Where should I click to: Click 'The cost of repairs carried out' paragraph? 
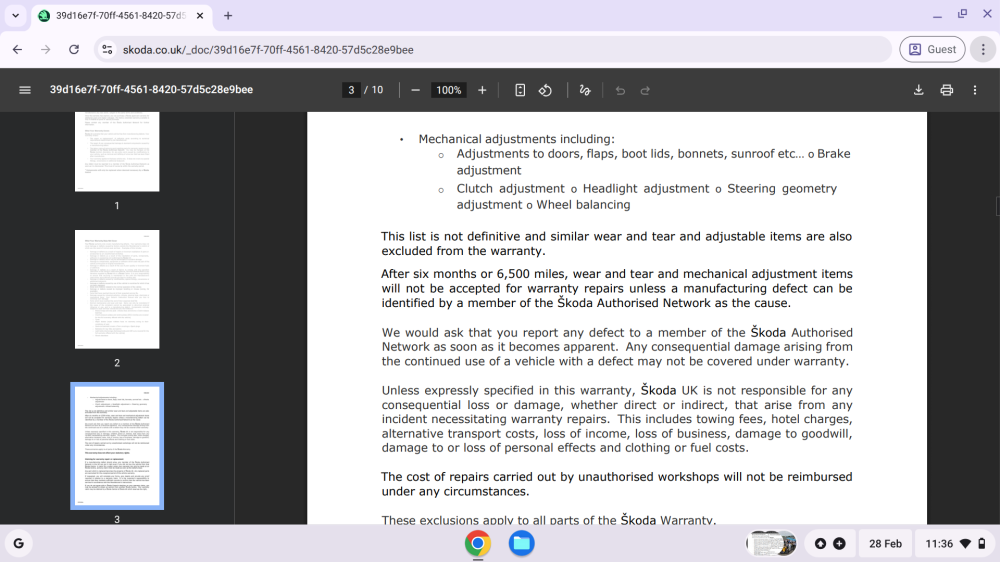pos(617,484)
